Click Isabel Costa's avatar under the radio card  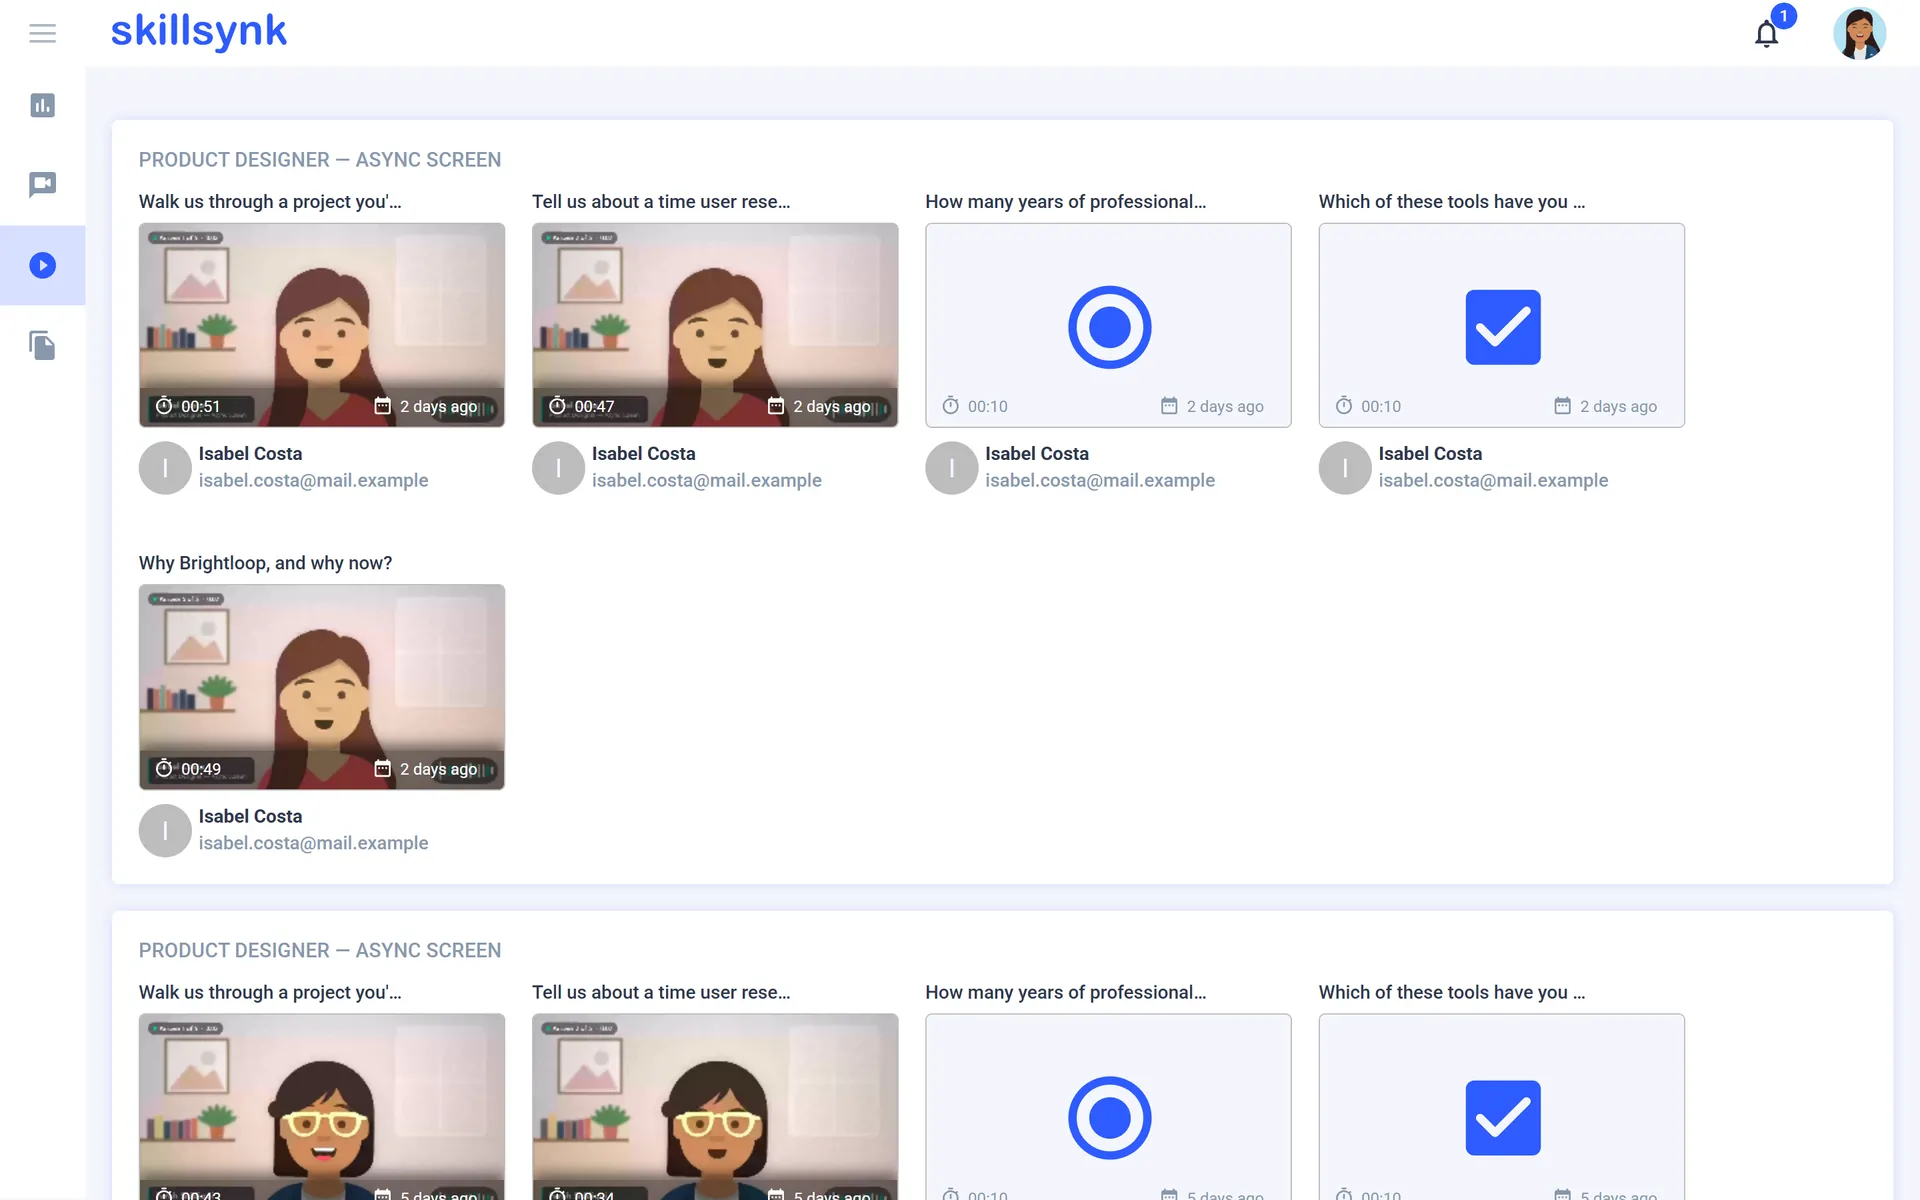(x=951, y=468)
